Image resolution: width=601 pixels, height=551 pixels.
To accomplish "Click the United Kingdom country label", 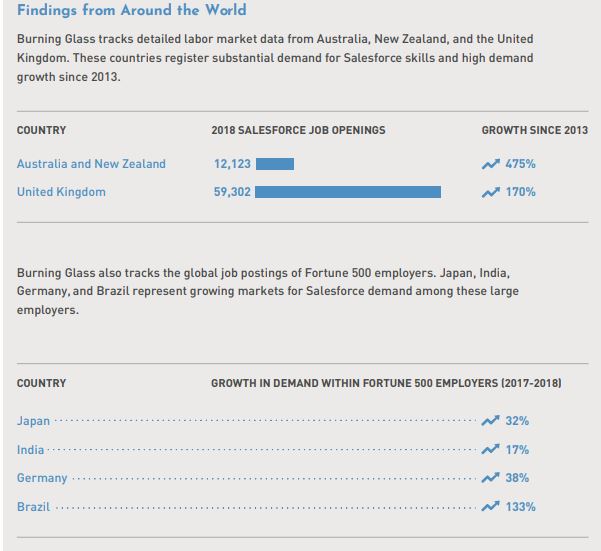I will [x=61, y=192].
